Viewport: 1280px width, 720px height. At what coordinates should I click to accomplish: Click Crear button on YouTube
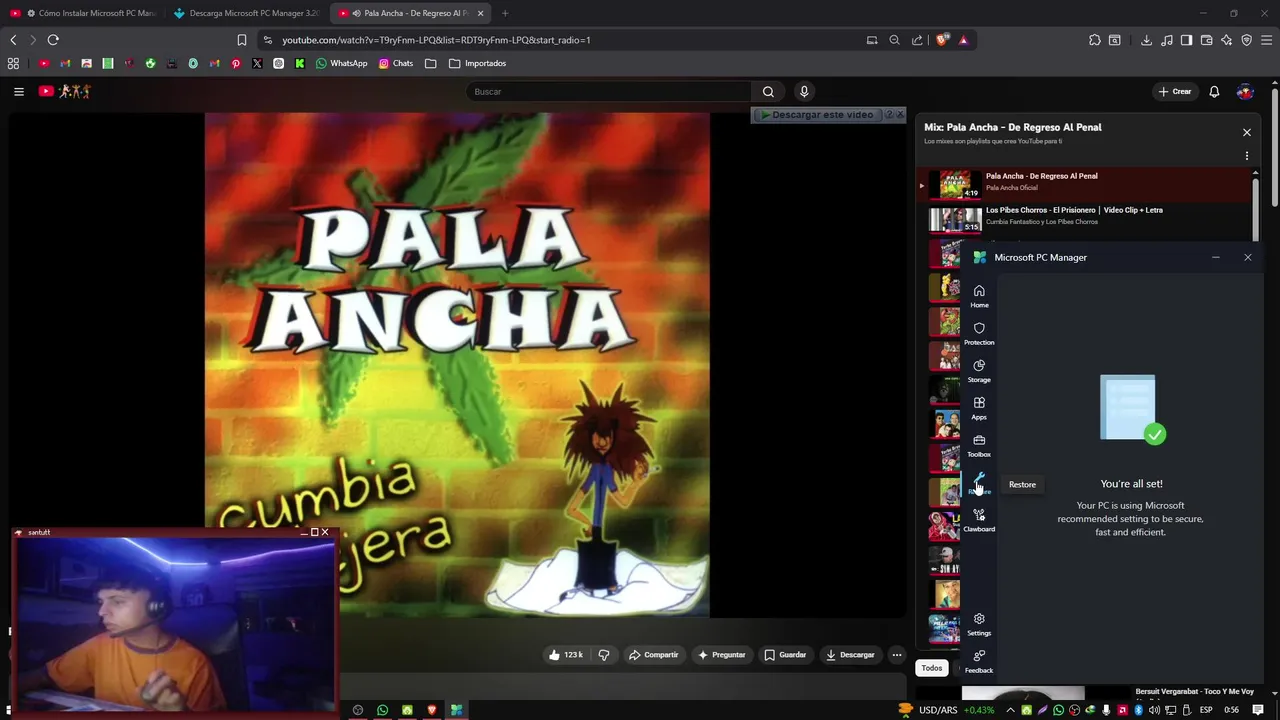pos(1175,91)
